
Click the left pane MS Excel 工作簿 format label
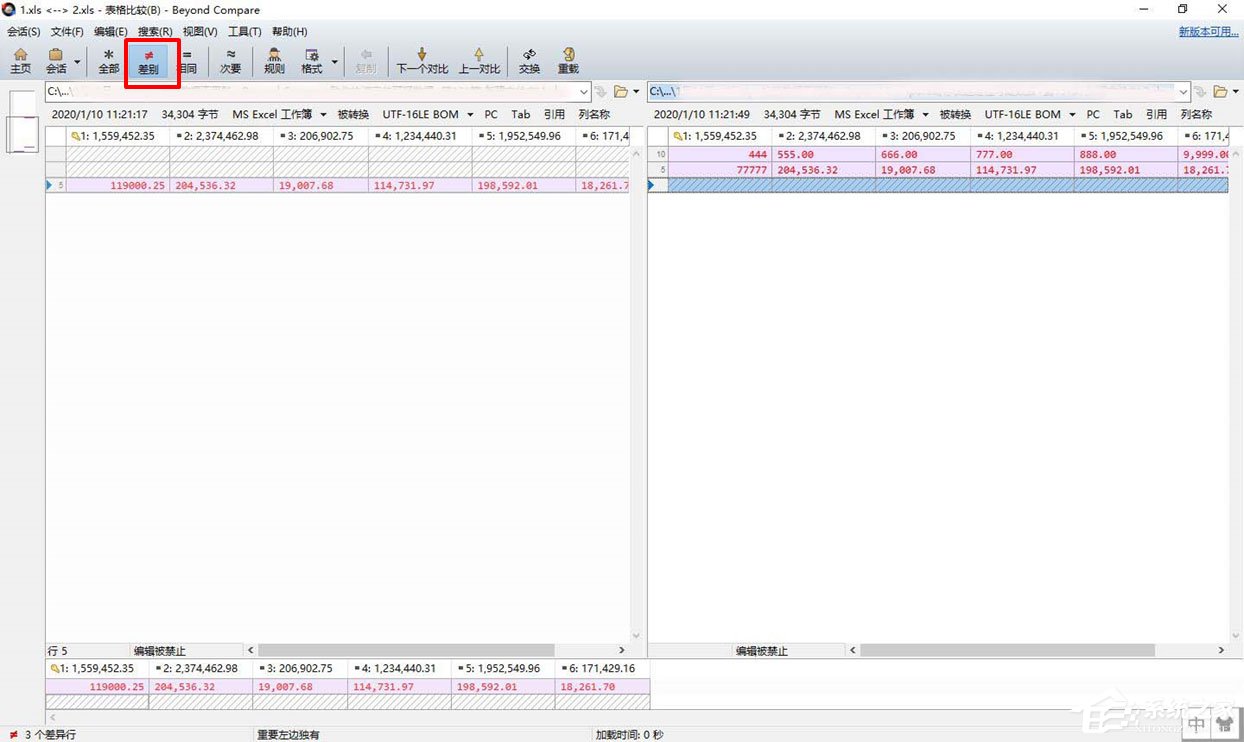tap(272, 115)
